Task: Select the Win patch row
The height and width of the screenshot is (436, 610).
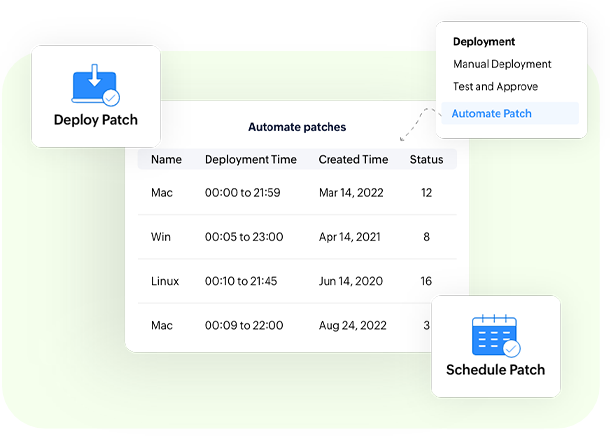Action: tap(162, 237)
